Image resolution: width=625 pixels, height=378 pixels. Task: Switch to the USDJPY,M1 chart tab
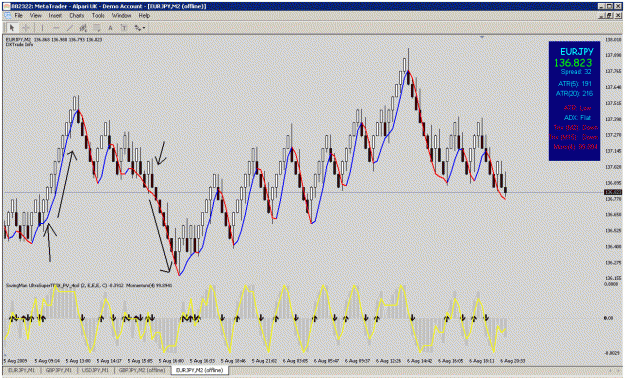[95, 370]
